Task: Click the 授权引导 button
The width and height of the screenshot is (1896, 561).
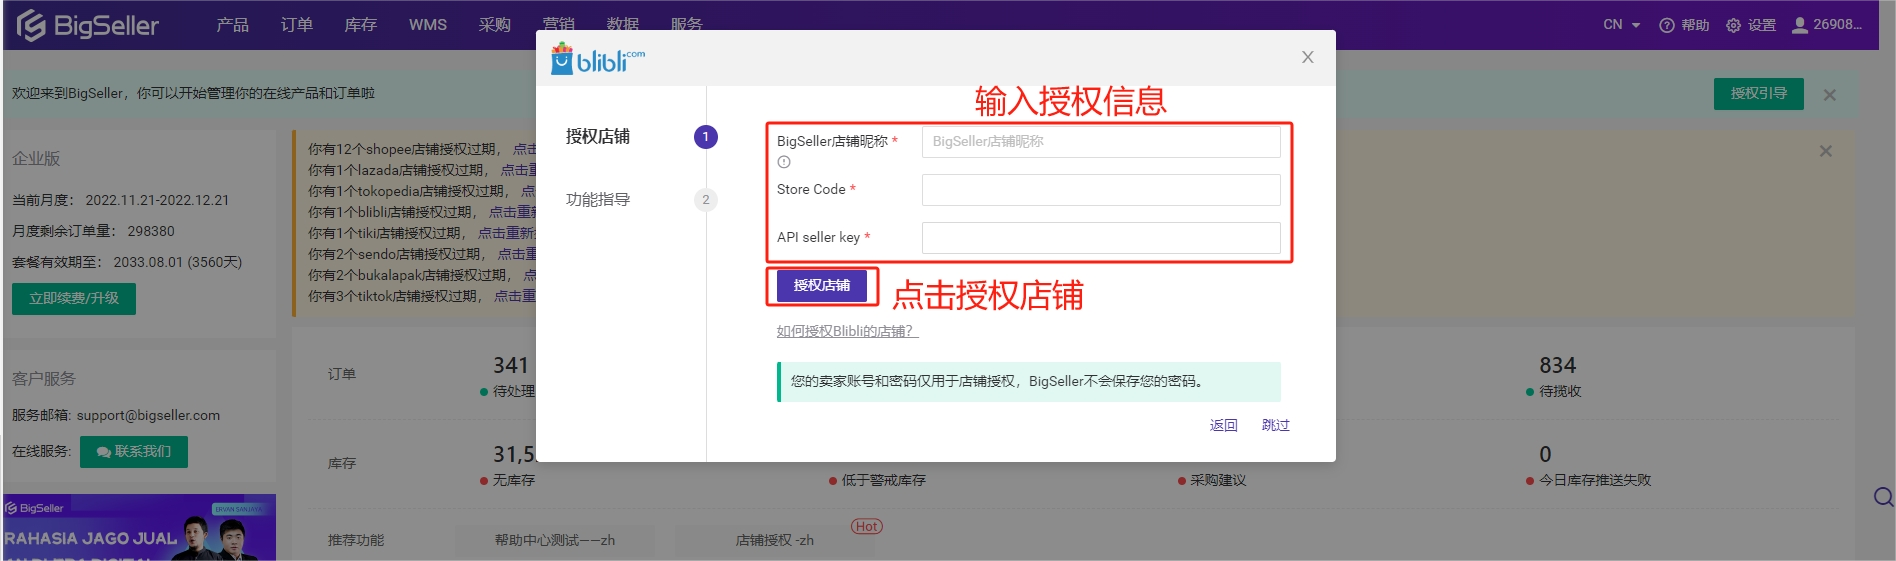Action: pyautogui.click(x=1758, y=93)
